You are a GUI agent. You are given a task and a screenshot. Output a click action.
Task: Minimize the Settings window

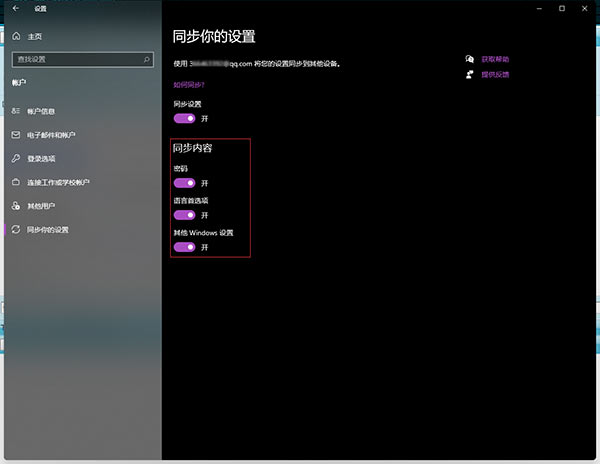click(539, 8)
